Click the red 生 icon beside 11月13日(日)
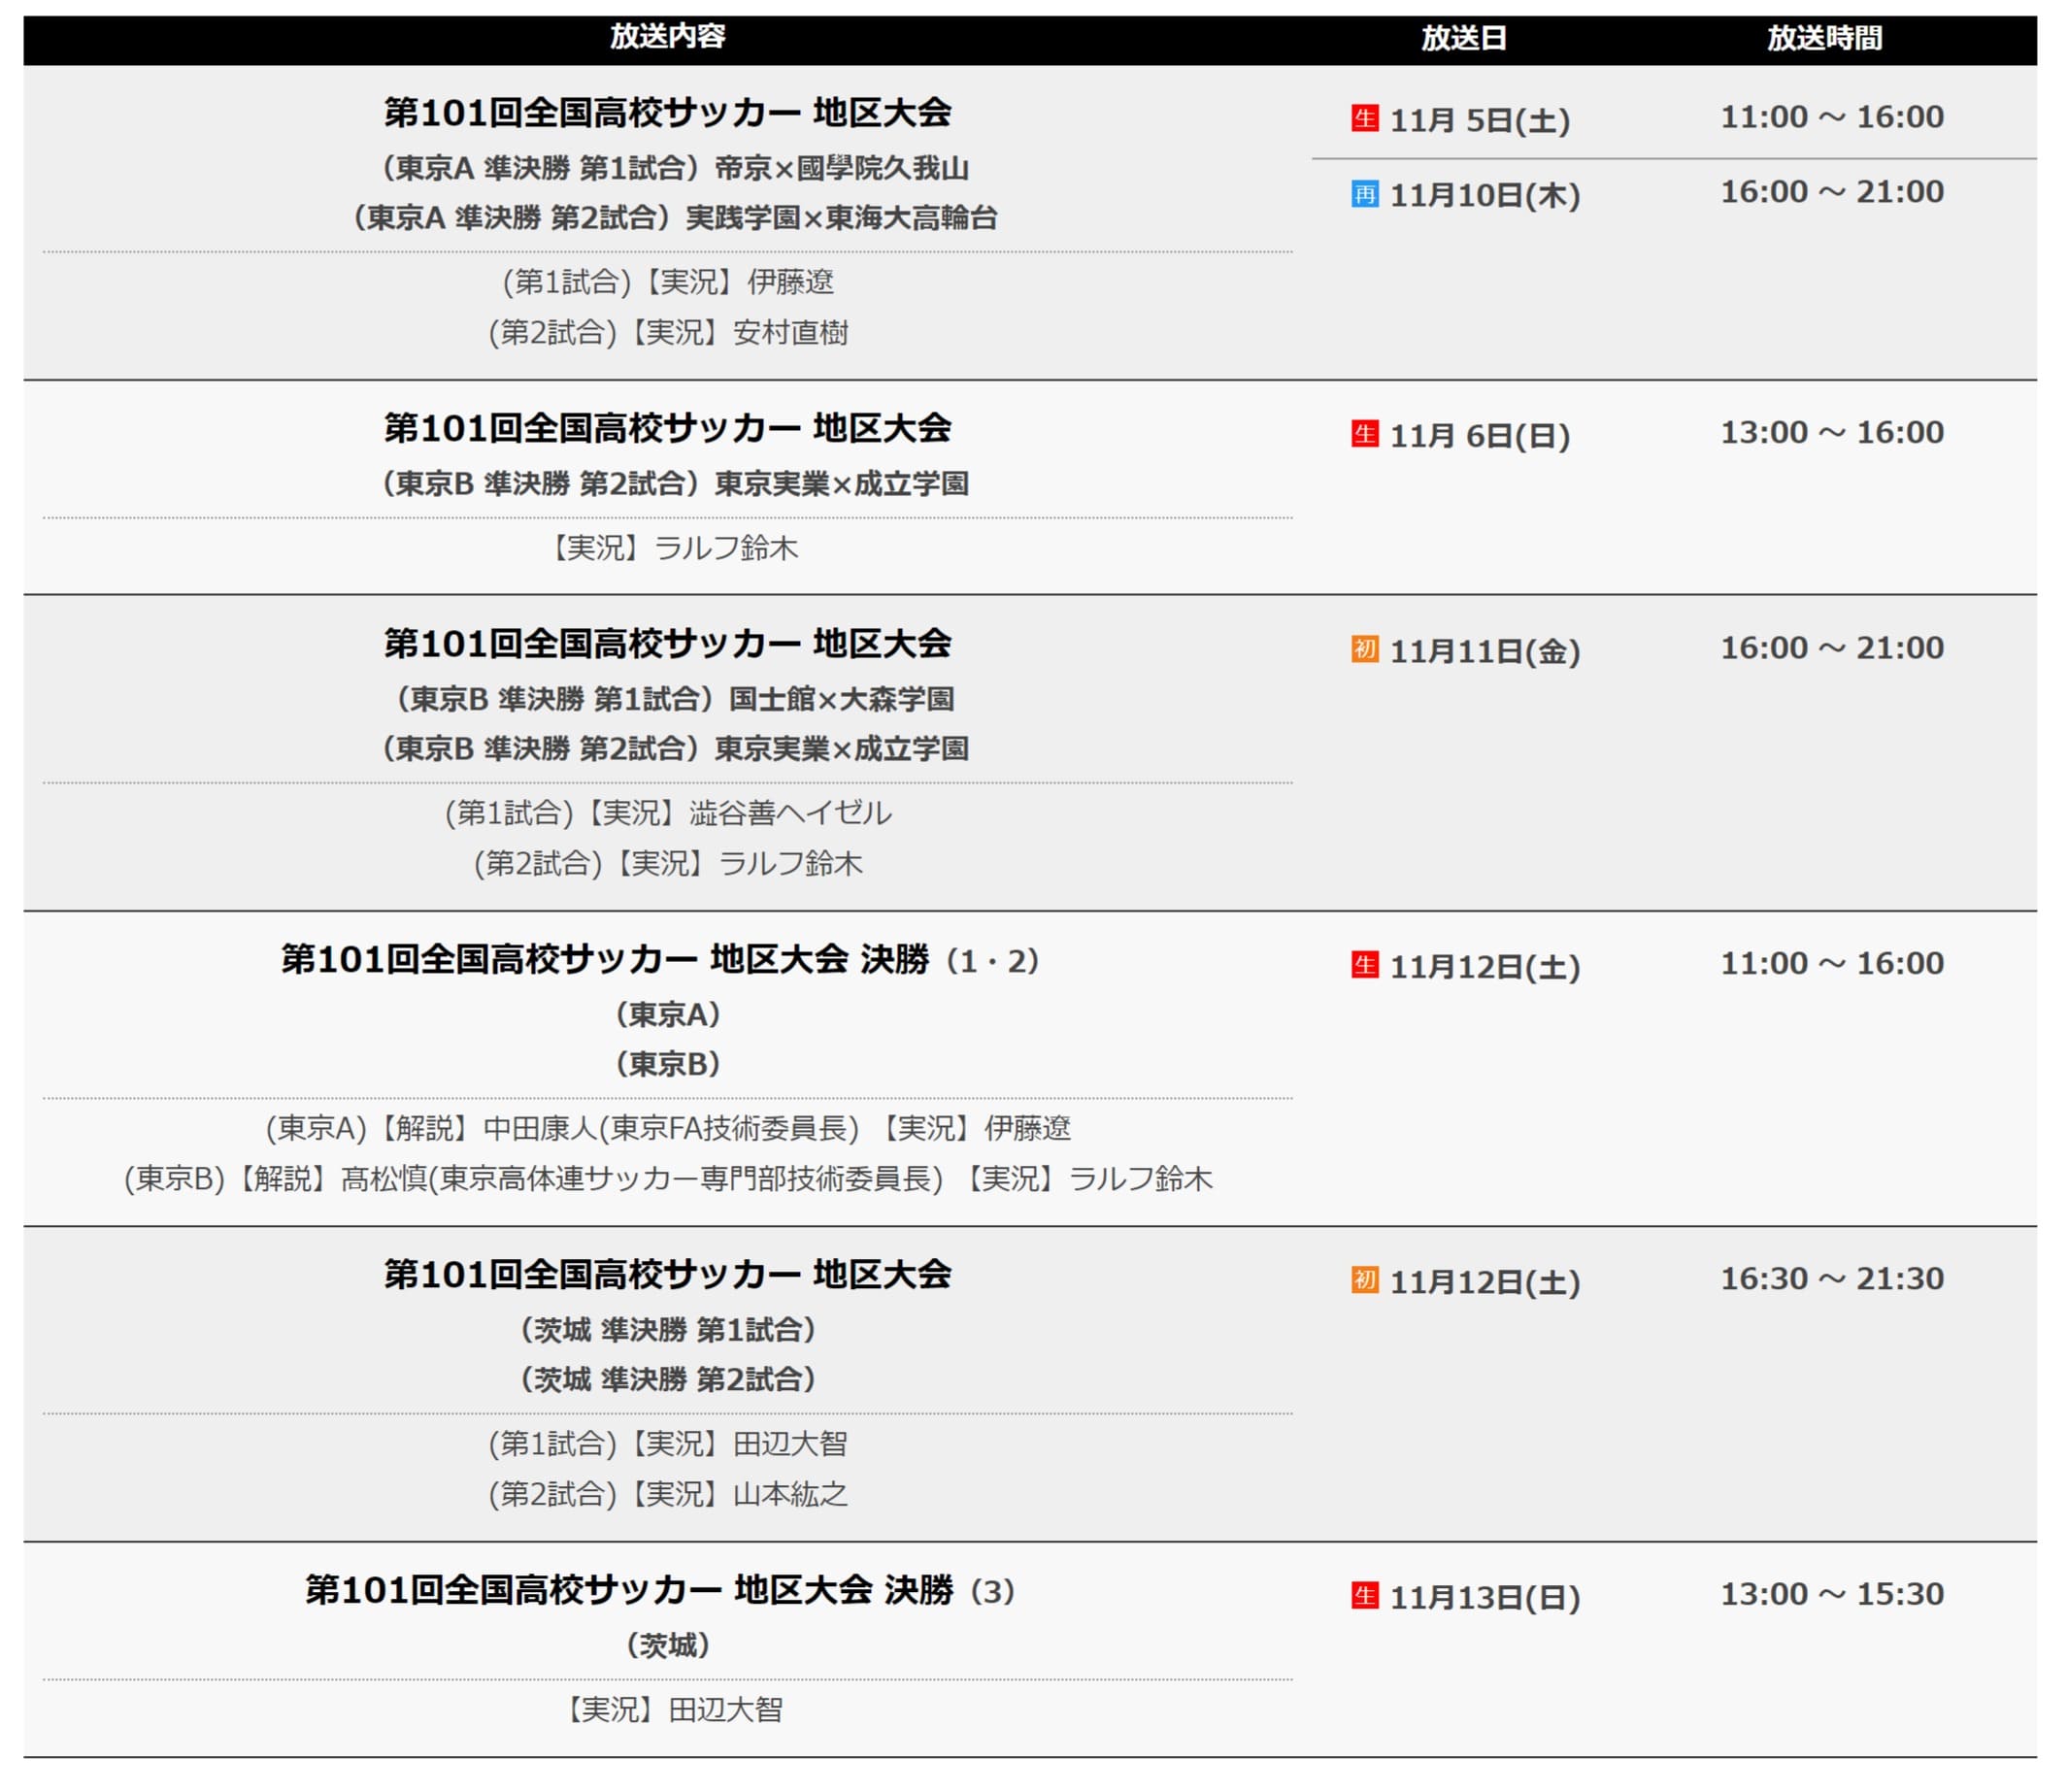The width and height of the screenshot is (2068, 1792). tap(1364, 1595)
